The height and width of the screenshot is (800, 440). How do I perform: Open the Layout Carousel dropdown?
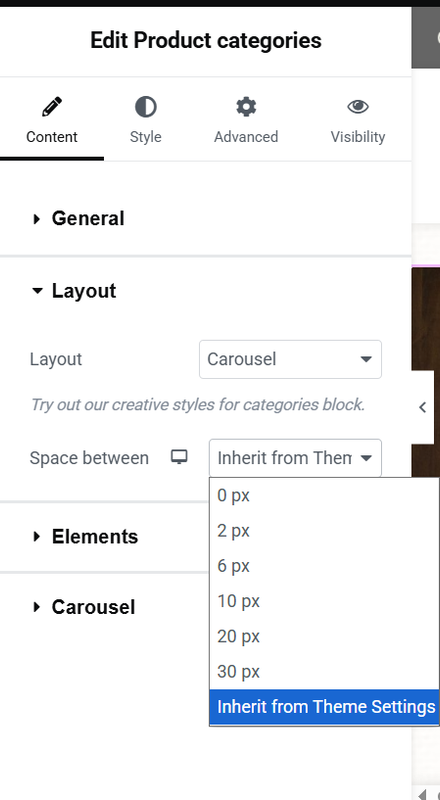pyautogui.click(x=290, y=359)
